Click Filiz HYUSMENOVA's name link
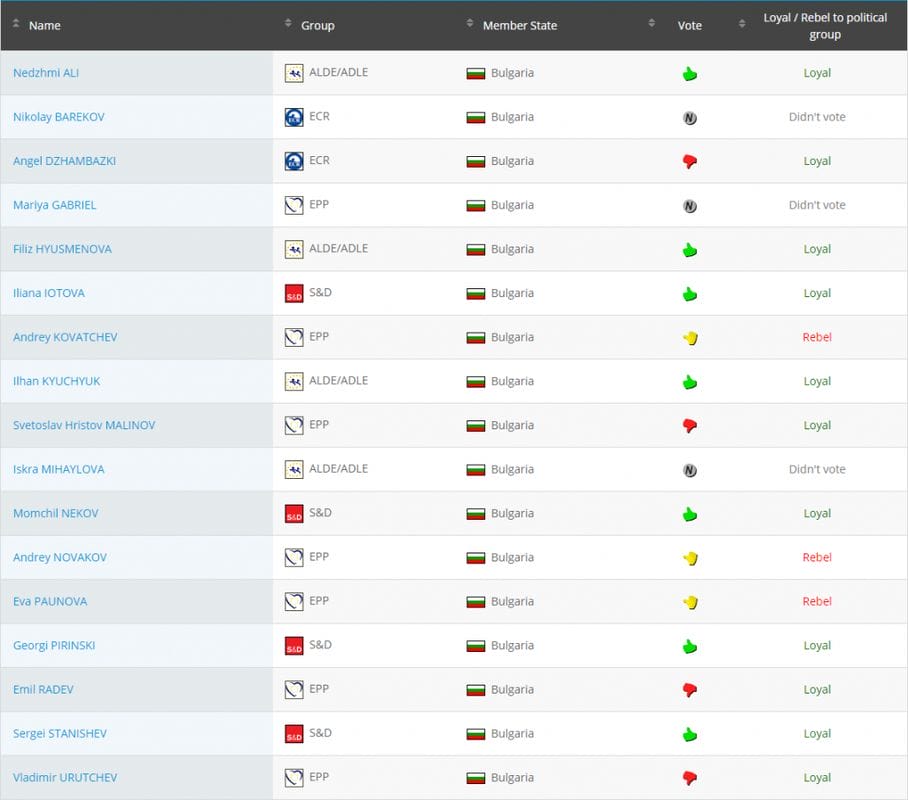 pyautogui.click(x=62, y=249)
